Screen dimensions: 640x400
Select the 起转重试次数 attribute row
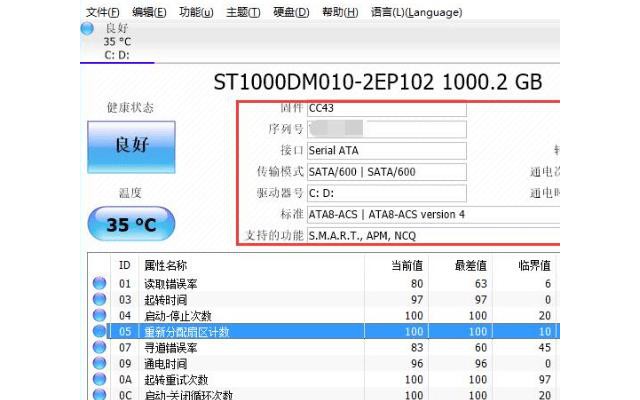(x=323, y=379)
